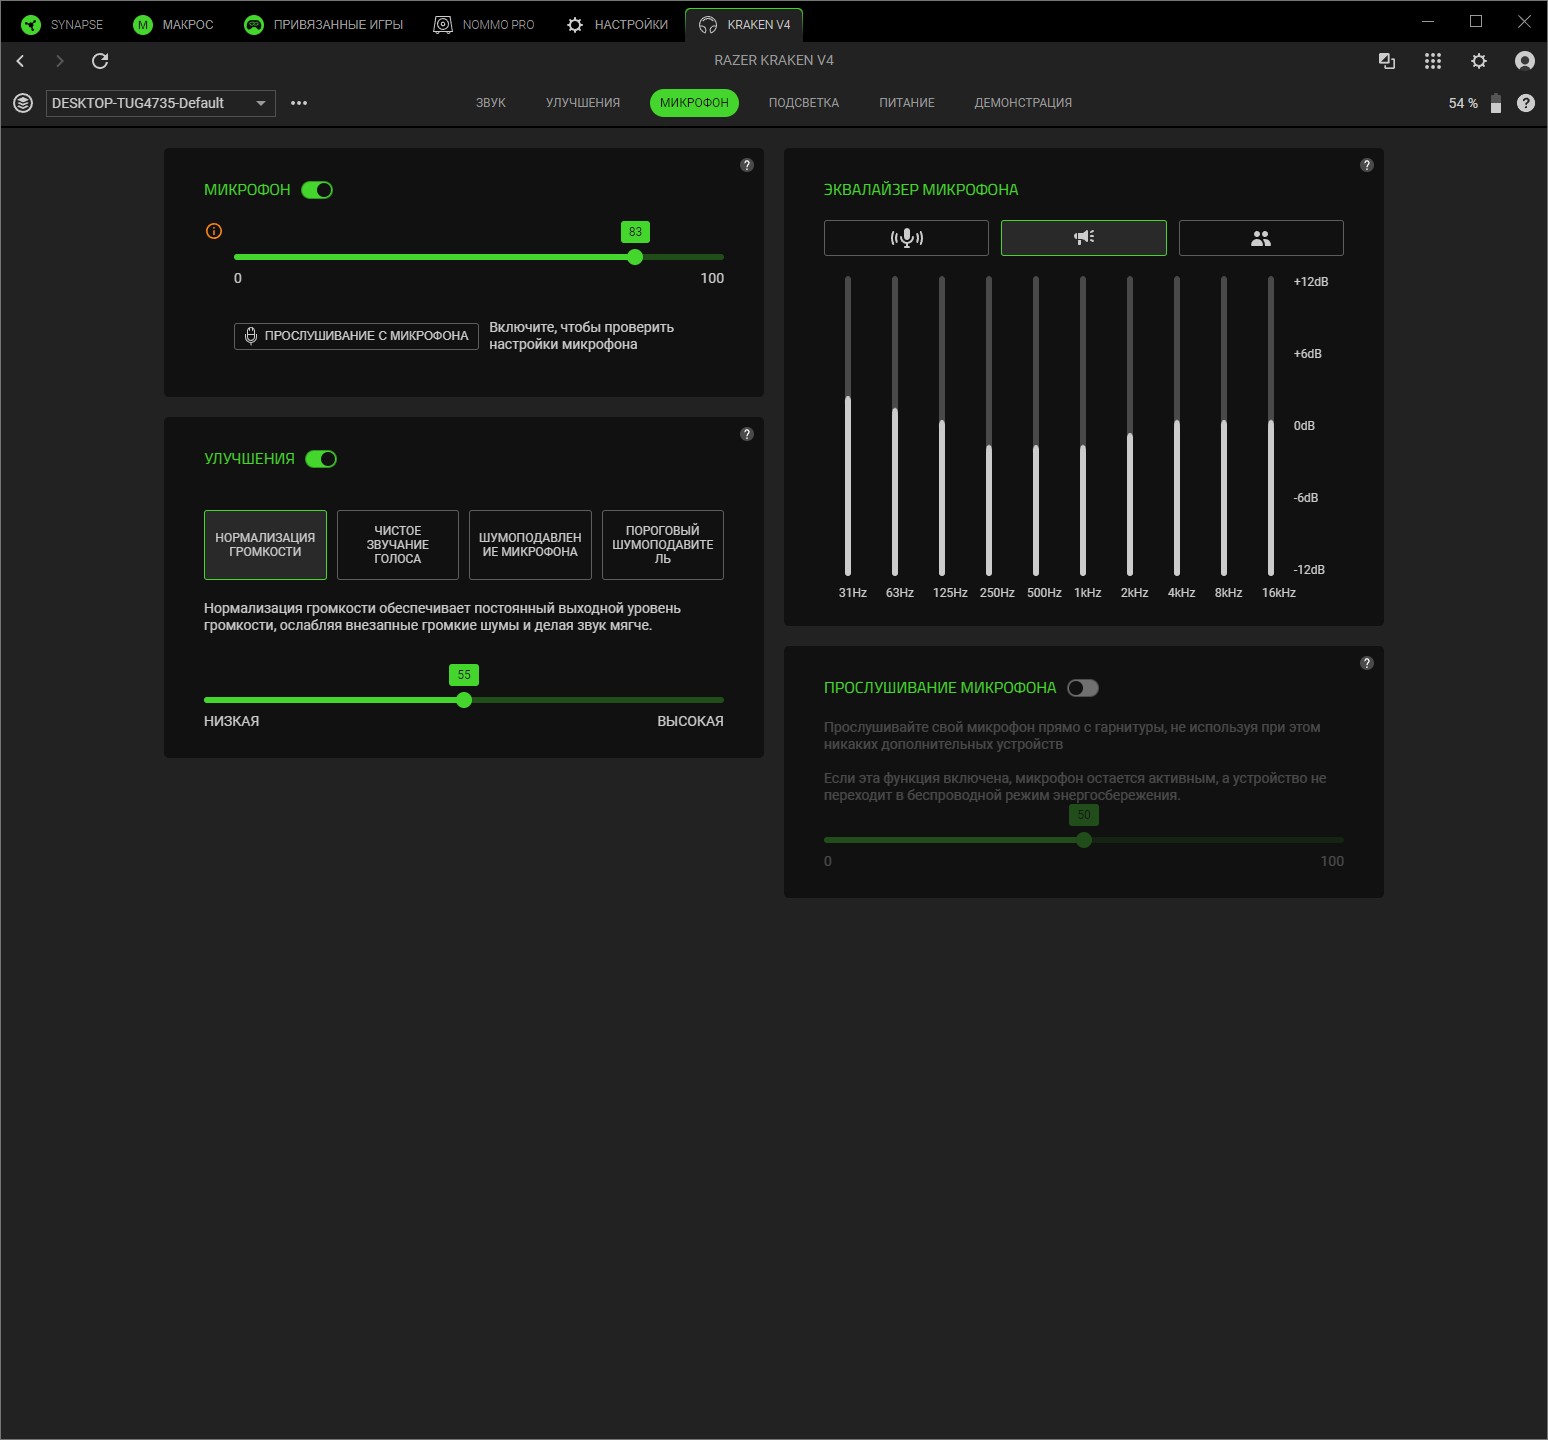Open Synapse settings gear in header
Screen dimensions: 1548x1440
(1479, 61)
